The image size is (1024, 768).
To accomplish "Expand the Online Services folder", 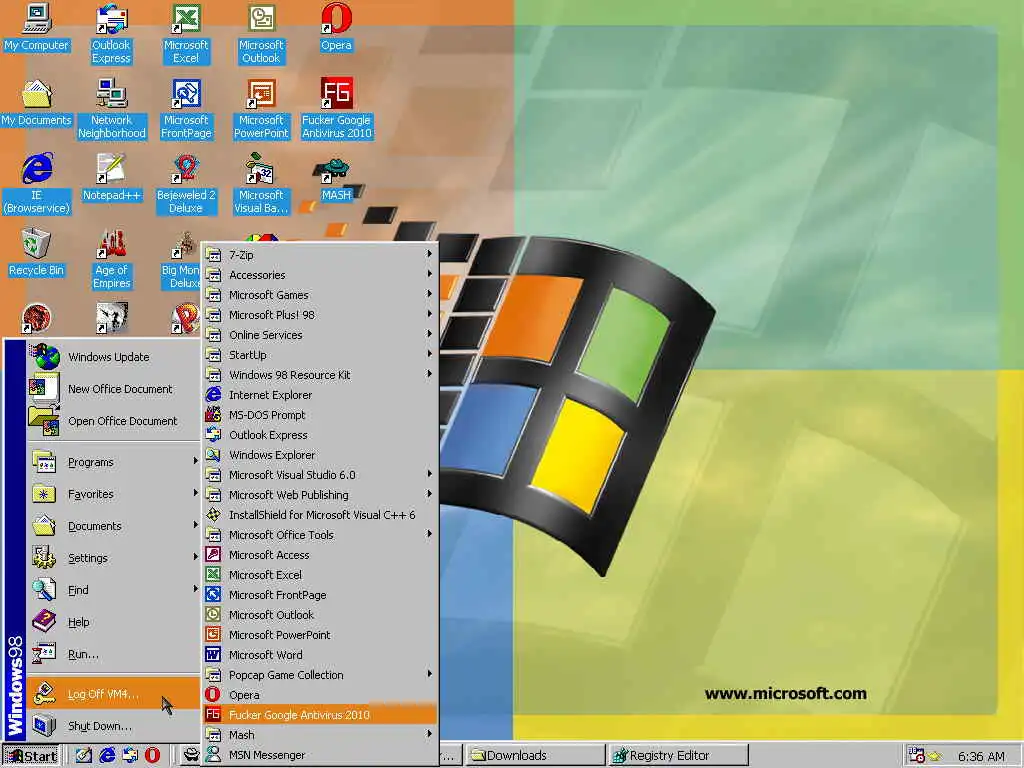I will 319,335.
